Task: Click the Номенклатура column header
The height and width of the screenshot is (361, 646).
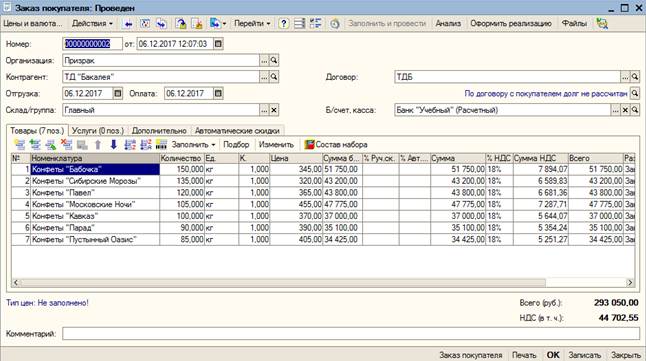Action: tap(95, 158)
